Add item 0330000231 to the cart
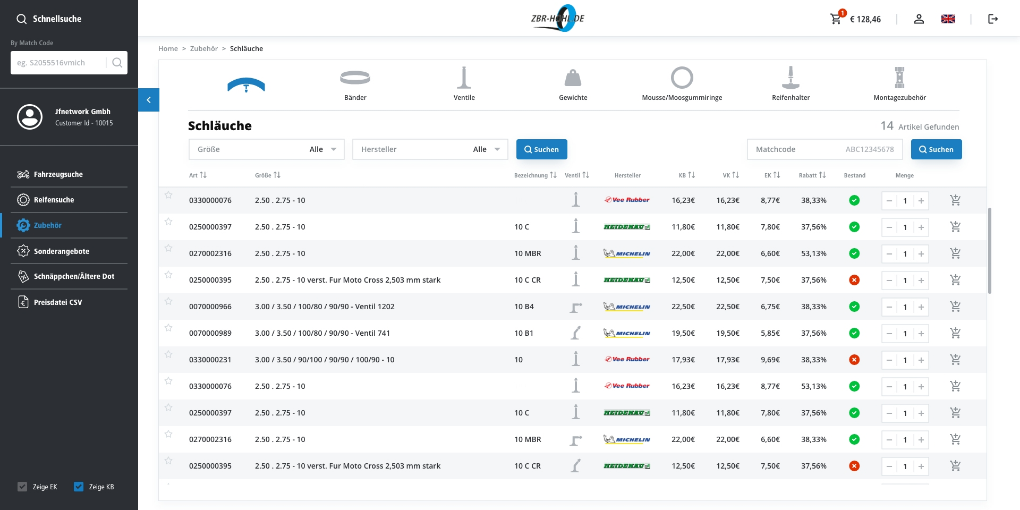 click(955, 359)
